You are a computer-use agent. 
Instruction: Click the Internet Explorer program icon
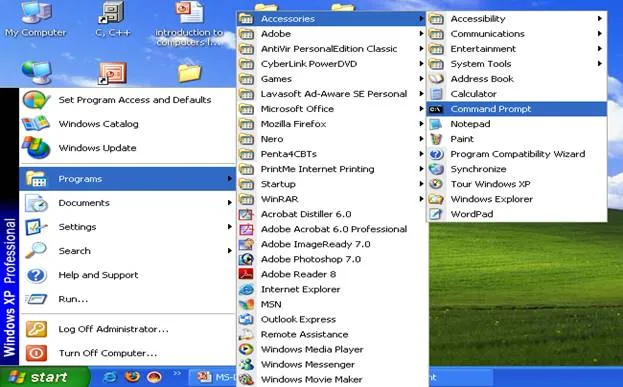pyautogui.click(x=246, y=289)
